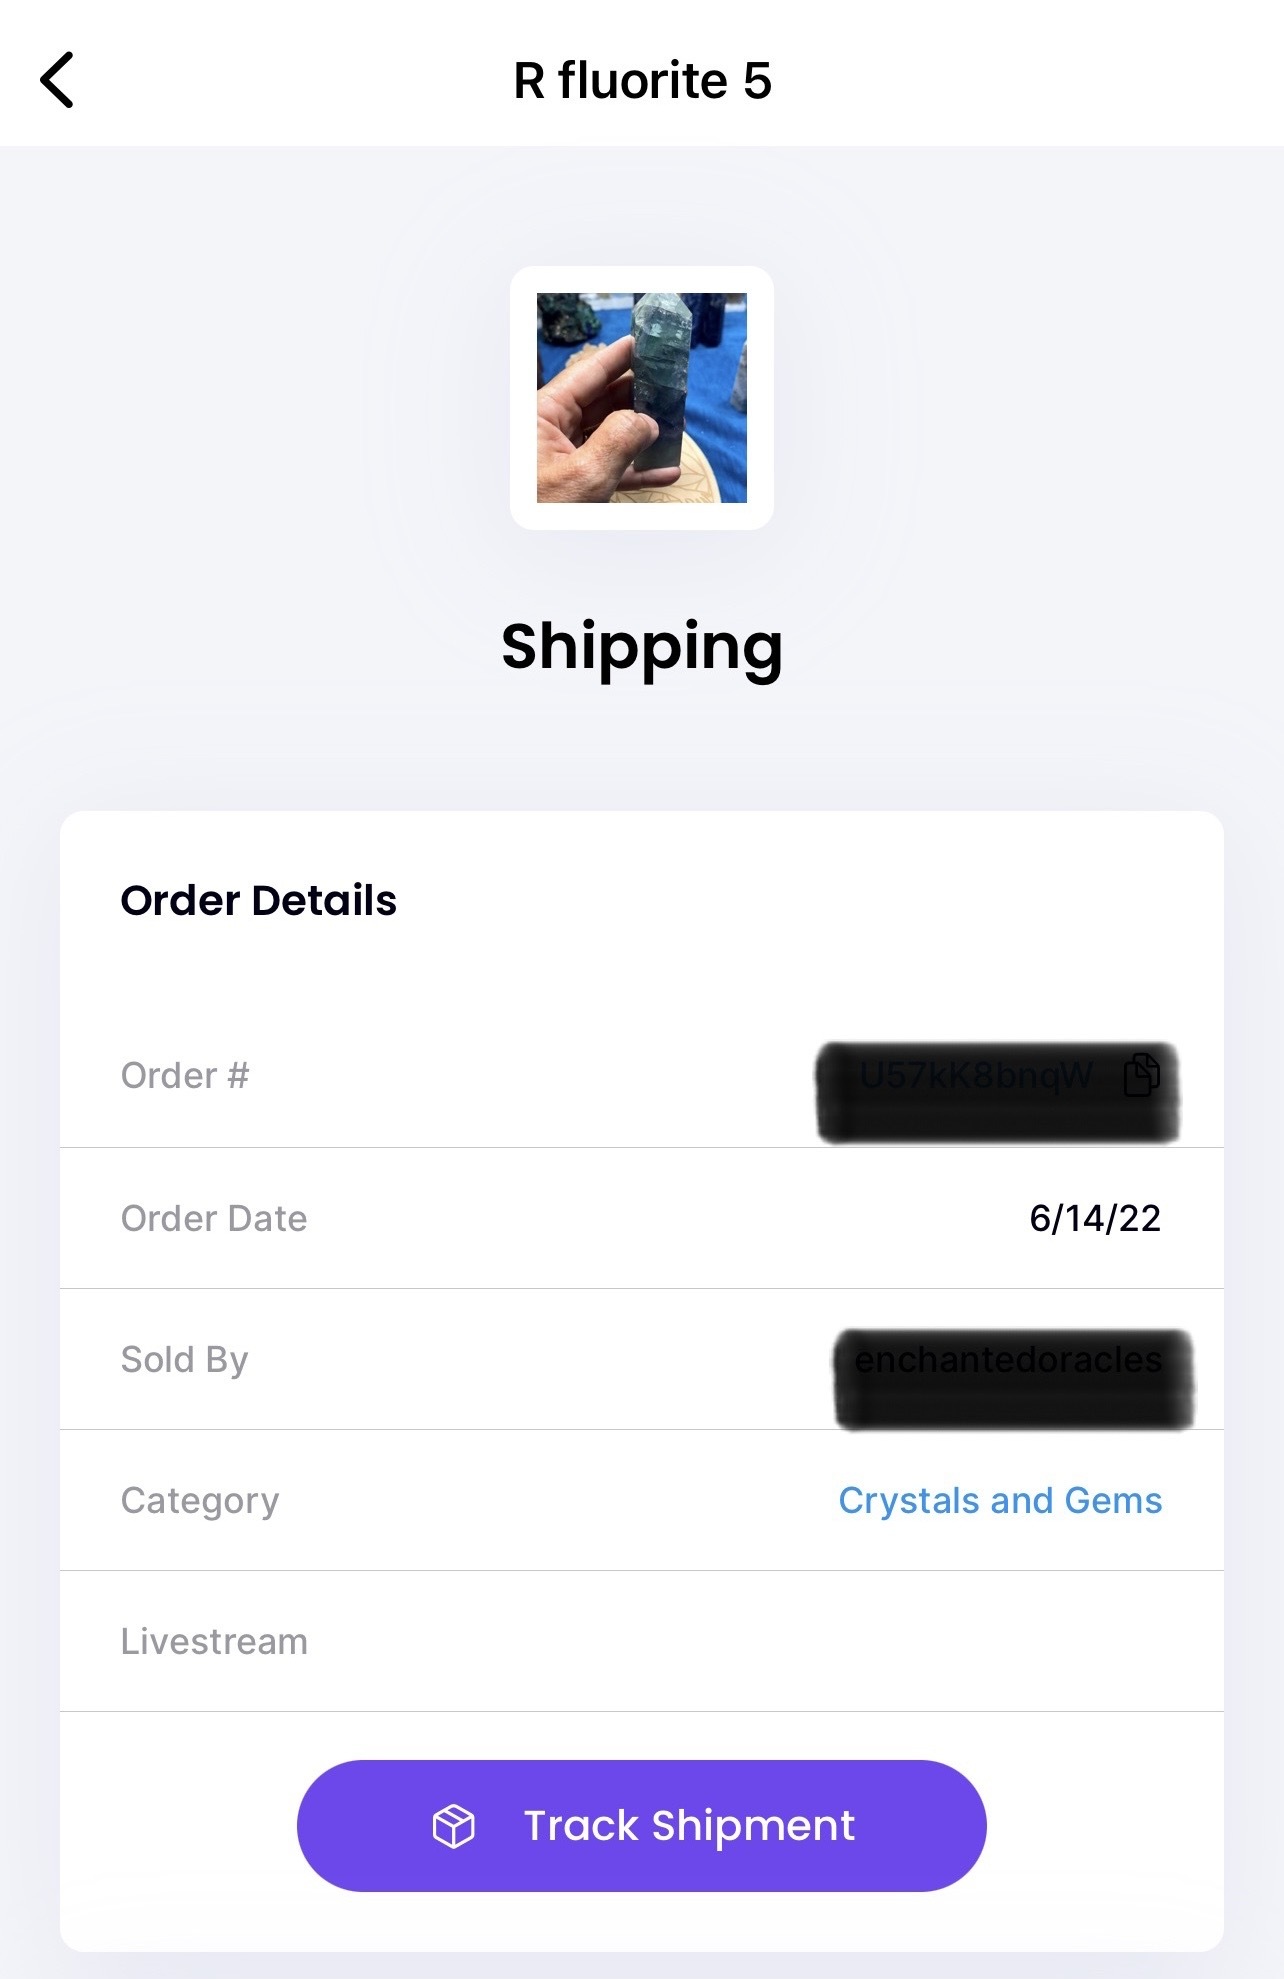Tap the "R fluorite 5" page title
Screen dimensions: 1284x1979
click(642, 81)
